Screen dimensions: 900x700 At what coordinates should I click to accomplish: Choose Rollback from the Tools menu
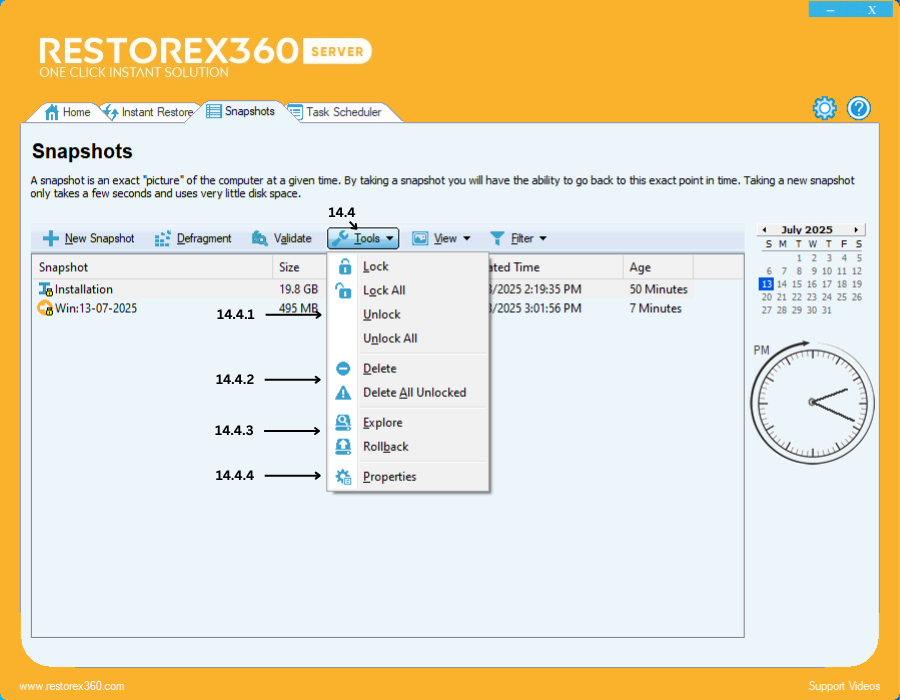point(408,446)
